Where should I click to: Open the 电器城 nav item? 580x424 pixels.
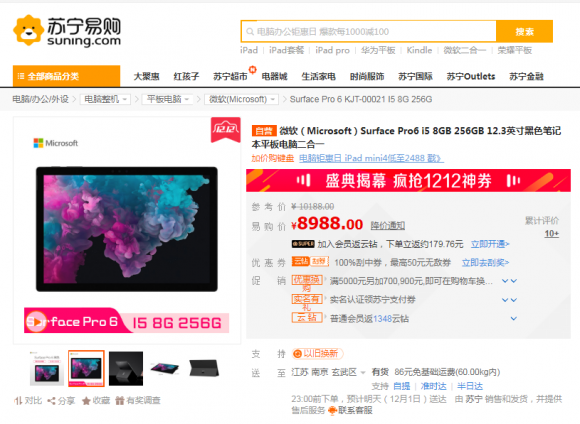[274, 77]
